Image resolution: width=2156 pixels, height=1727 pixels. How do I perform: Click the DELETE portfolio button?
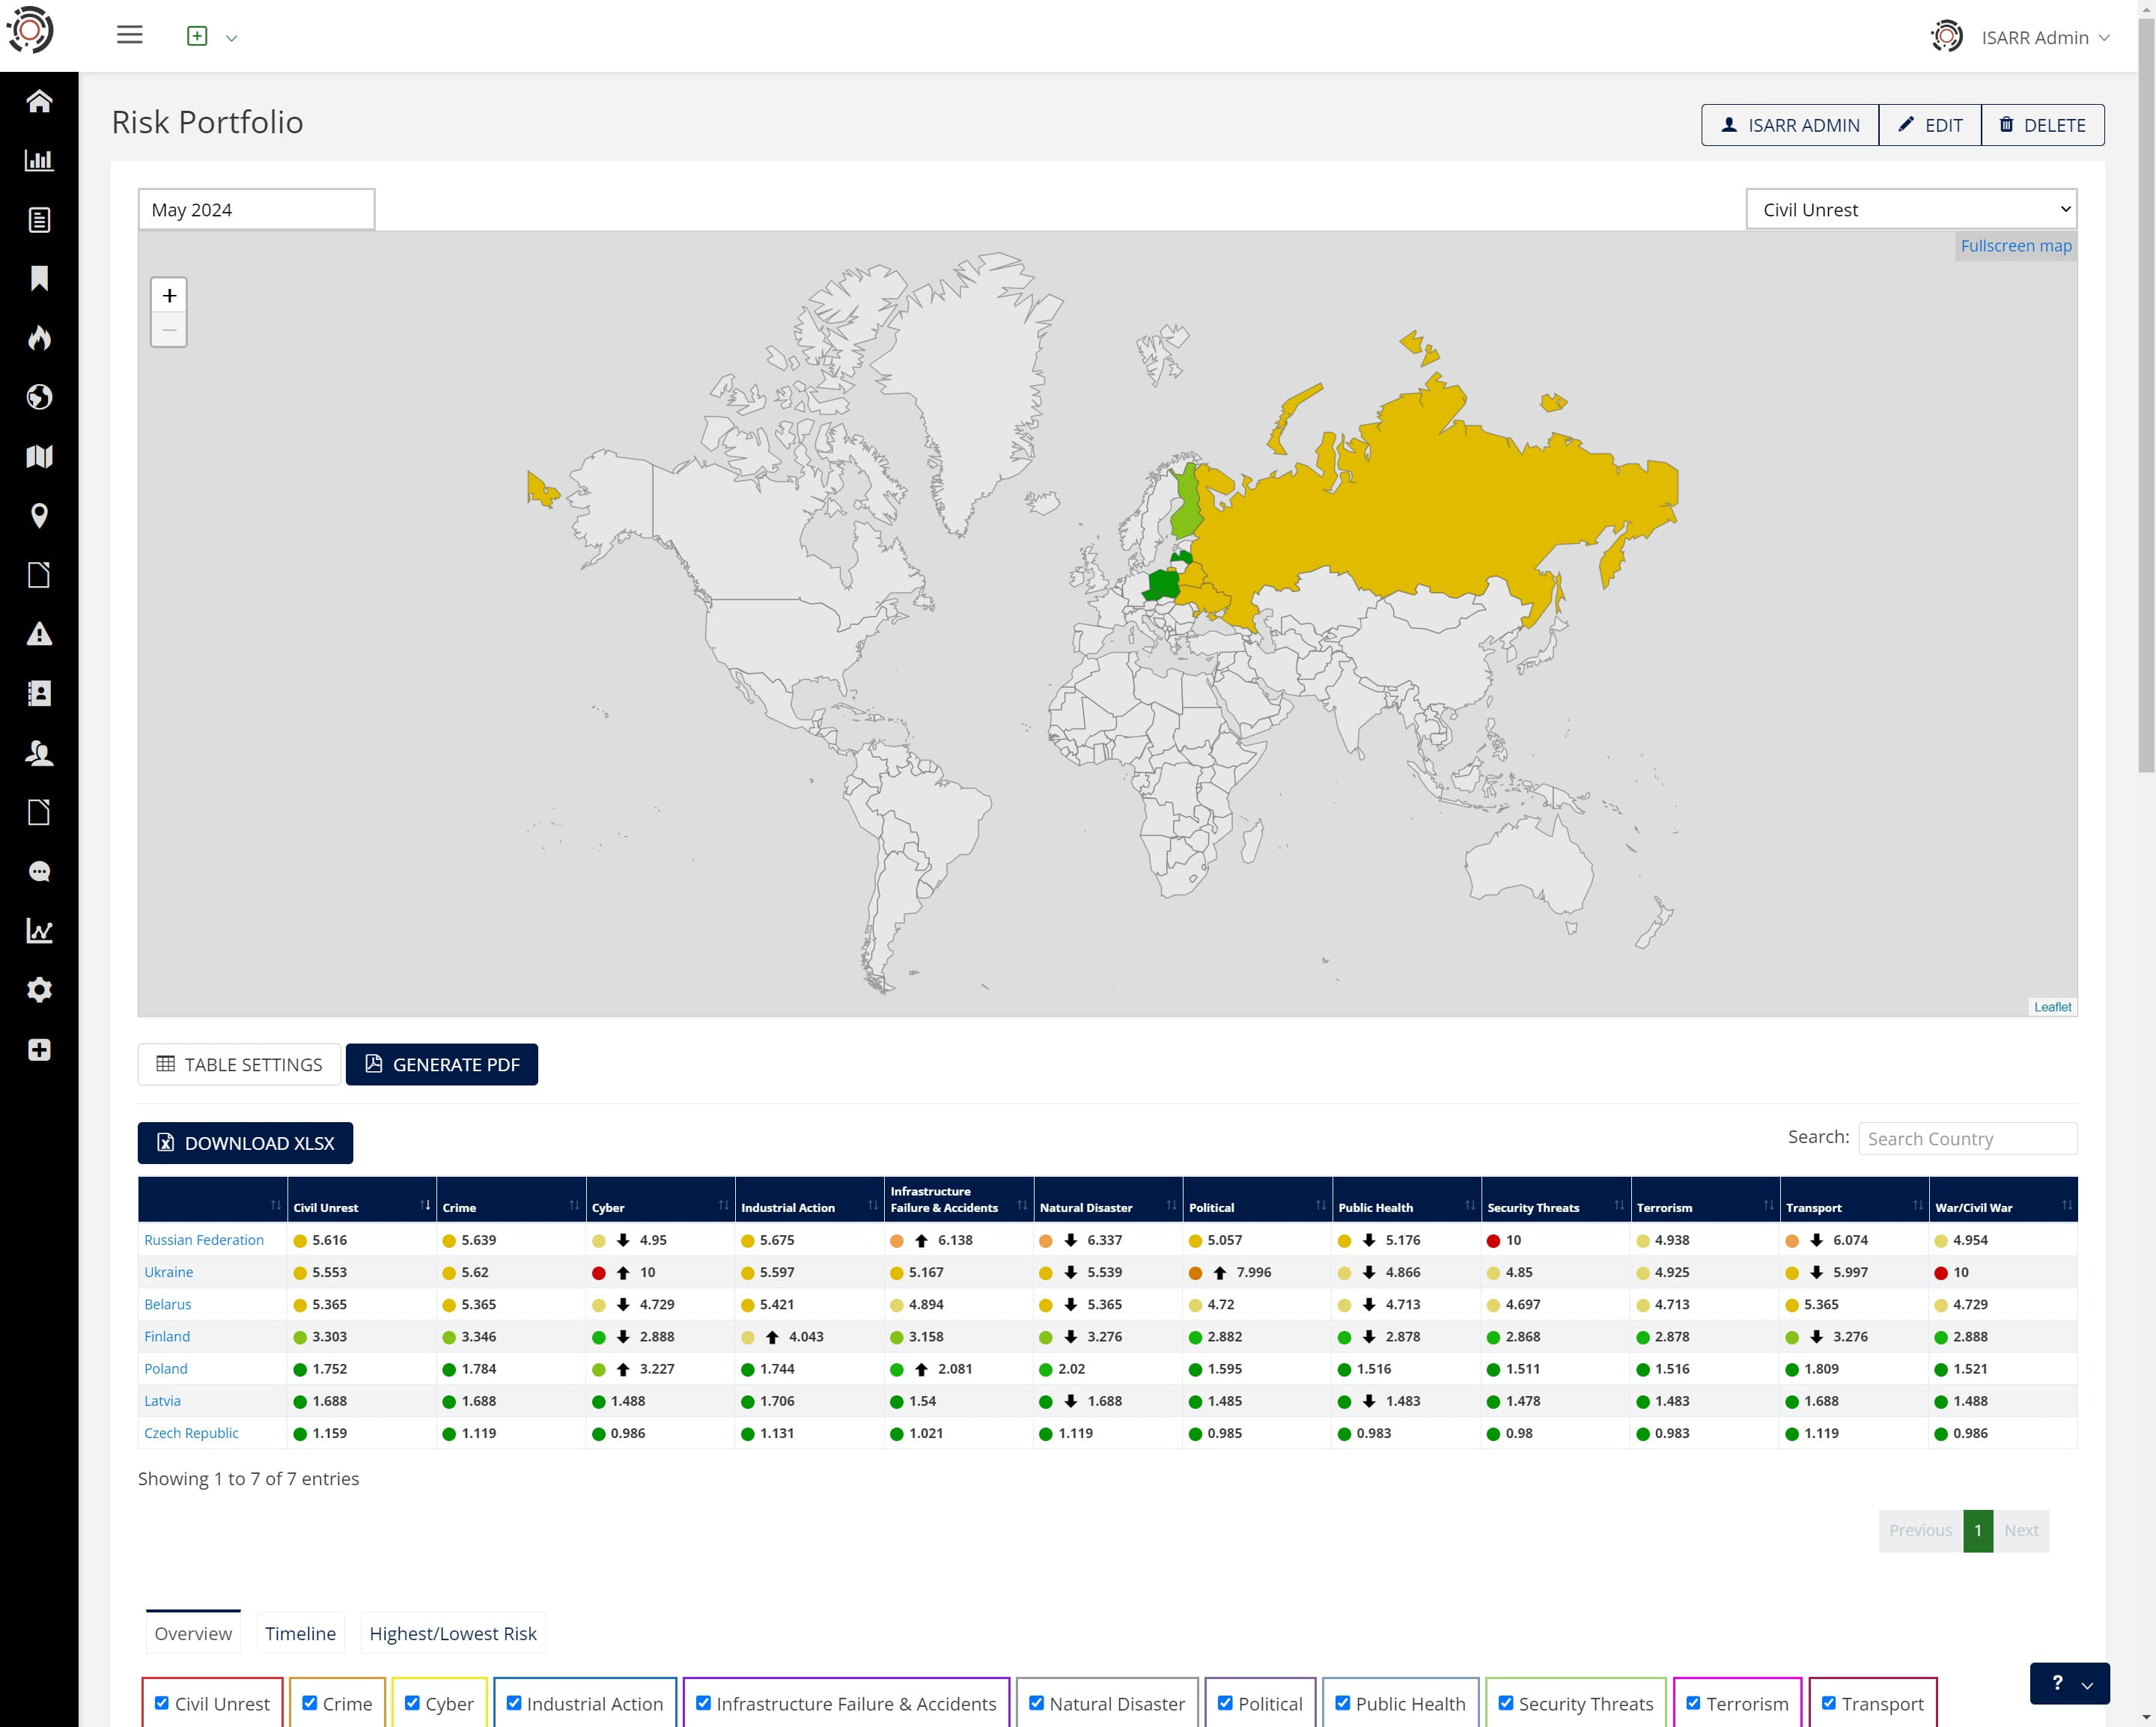(x=2042, y=125)
